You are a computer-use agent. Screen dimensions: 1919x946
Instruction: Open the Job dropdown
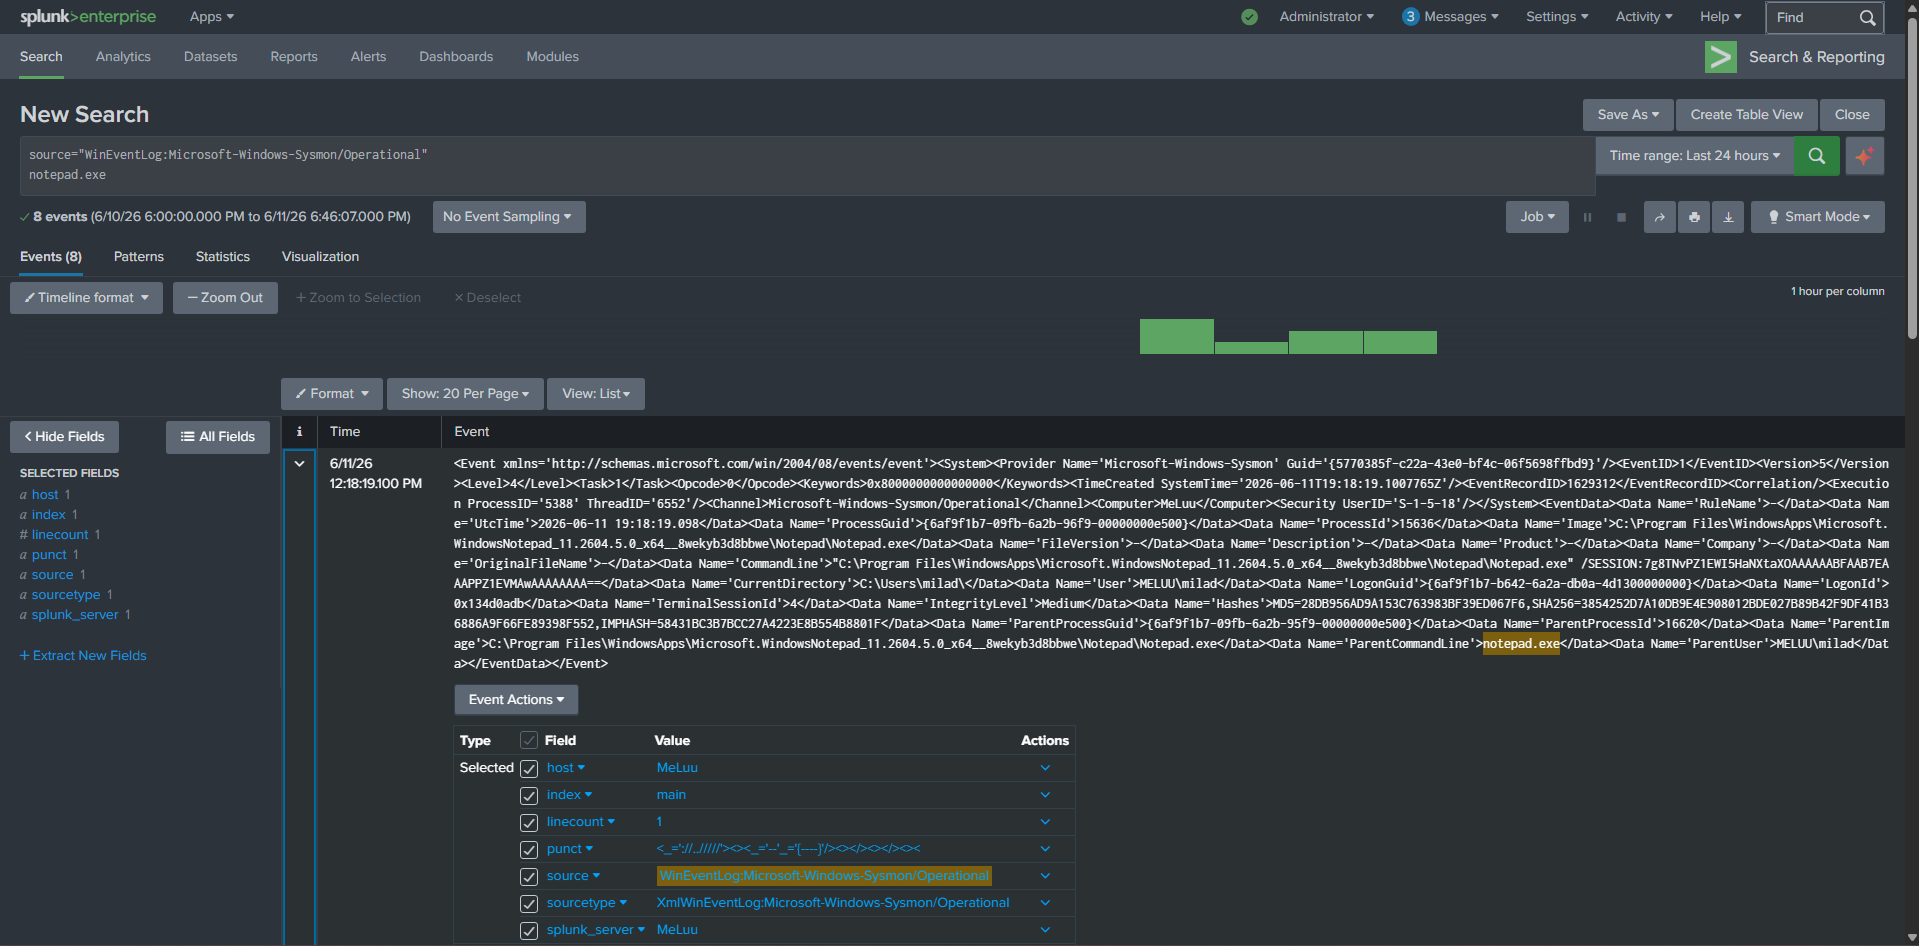[x=1538, y=217]
